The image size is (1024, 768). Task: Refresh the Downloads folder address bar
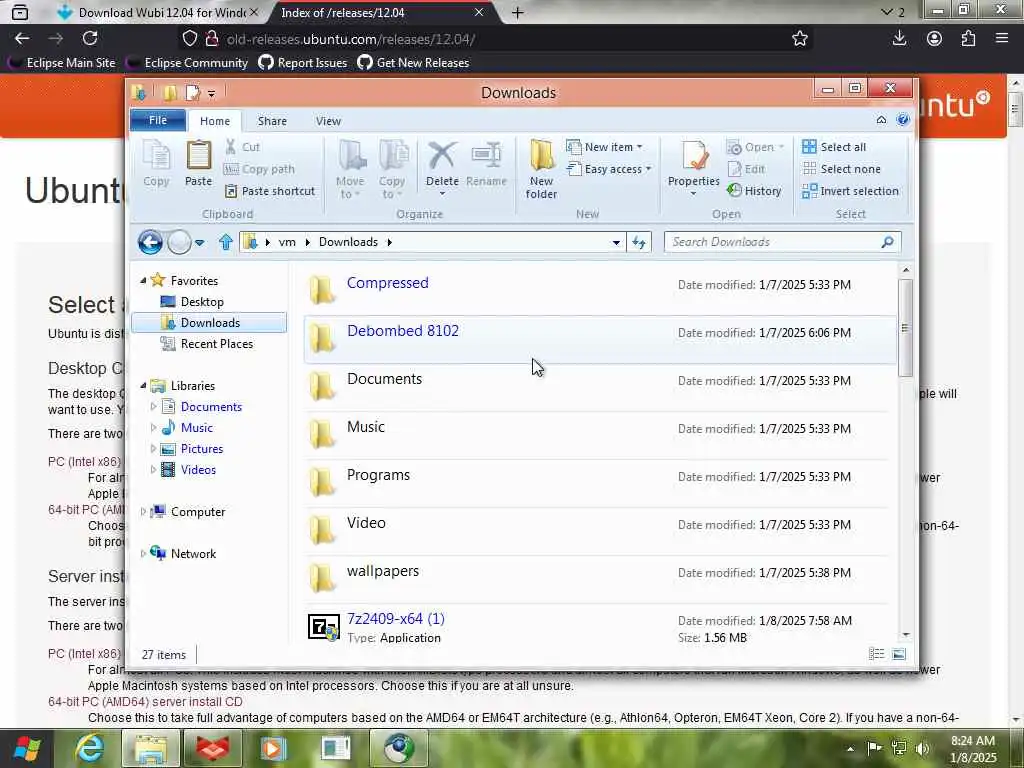[639, 242]
